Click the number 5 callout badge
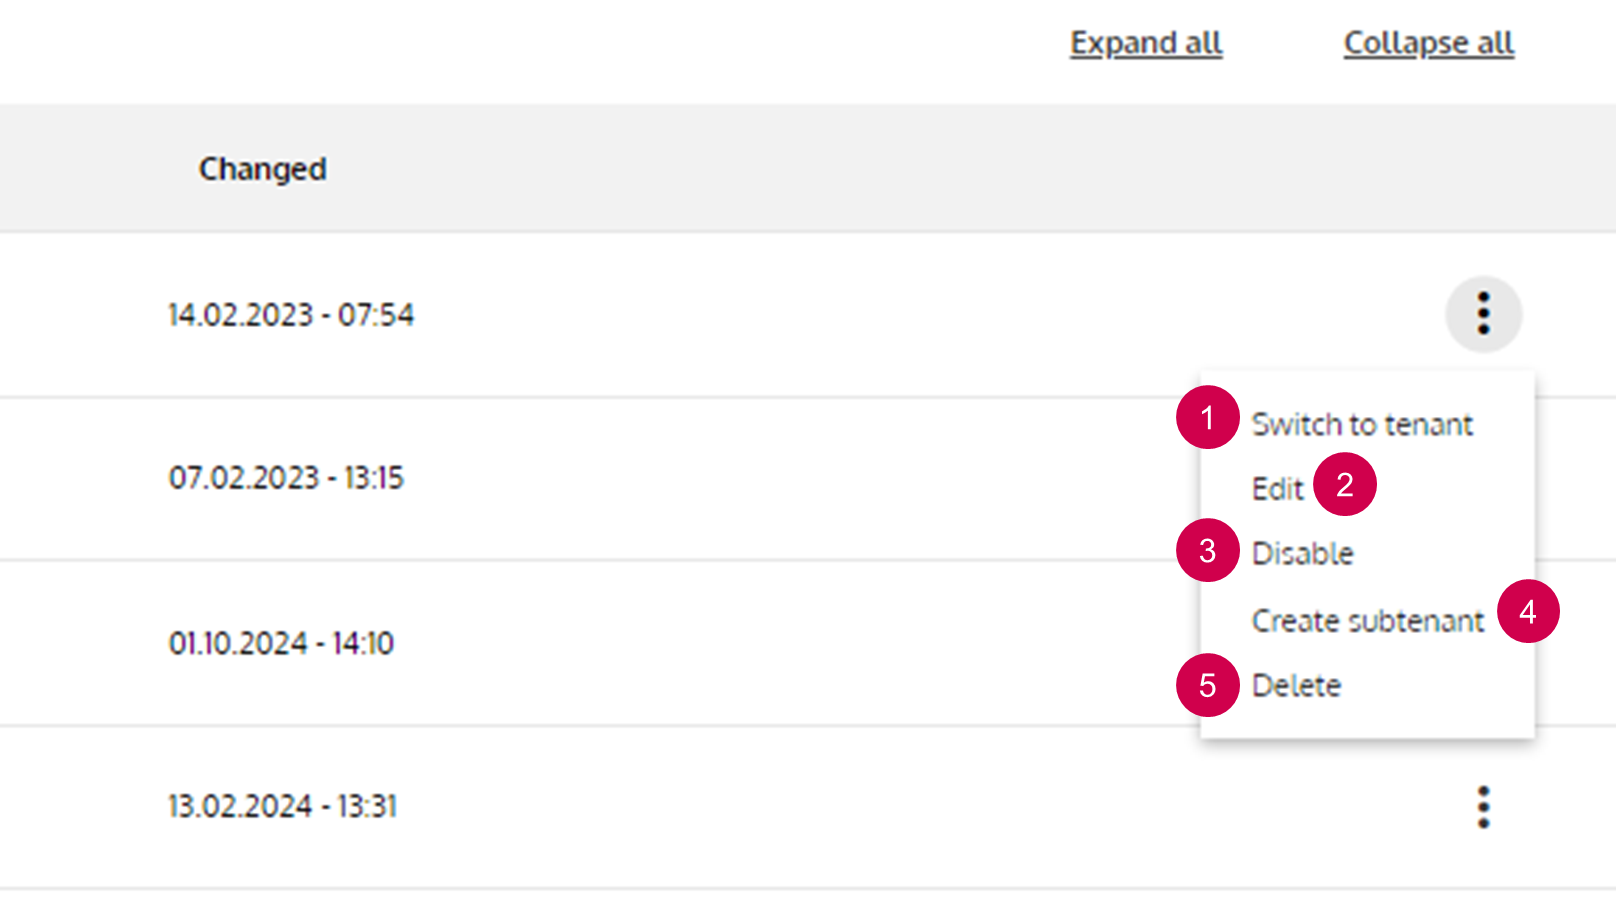Viewport: 1616px width, 904px height. pyautogui.click(x=1207, y=685)
